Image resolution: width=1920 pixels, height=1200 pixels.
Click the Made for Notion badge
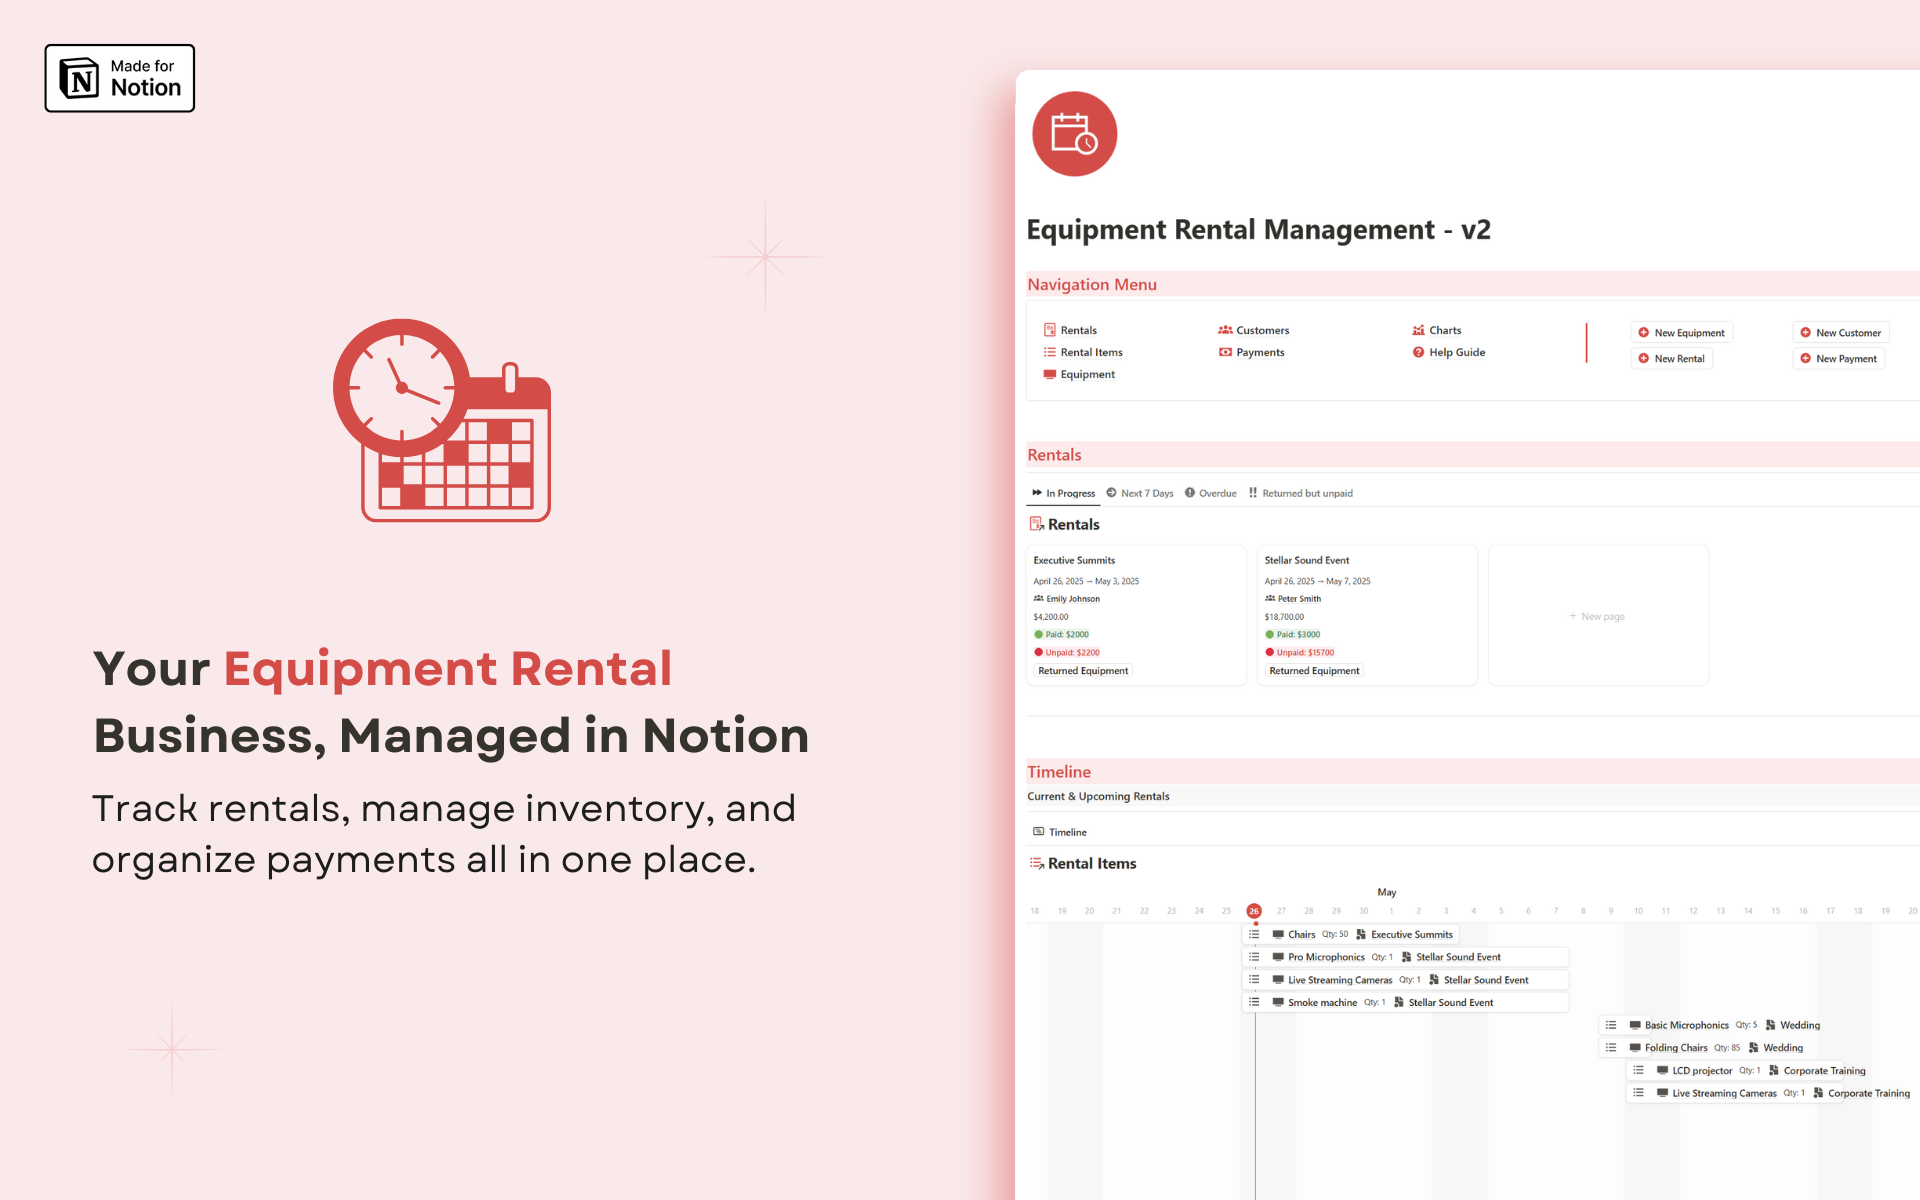[x=119, y=78]
